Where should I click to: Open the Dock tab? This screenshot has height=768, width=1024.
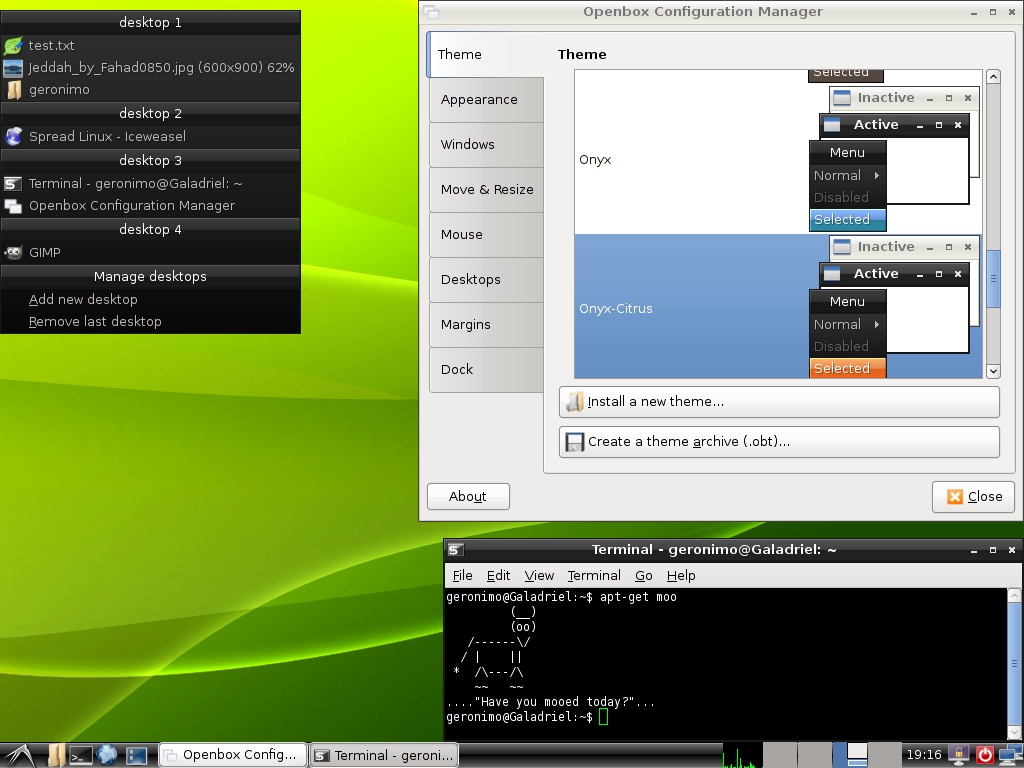click(x=487, y=370)
